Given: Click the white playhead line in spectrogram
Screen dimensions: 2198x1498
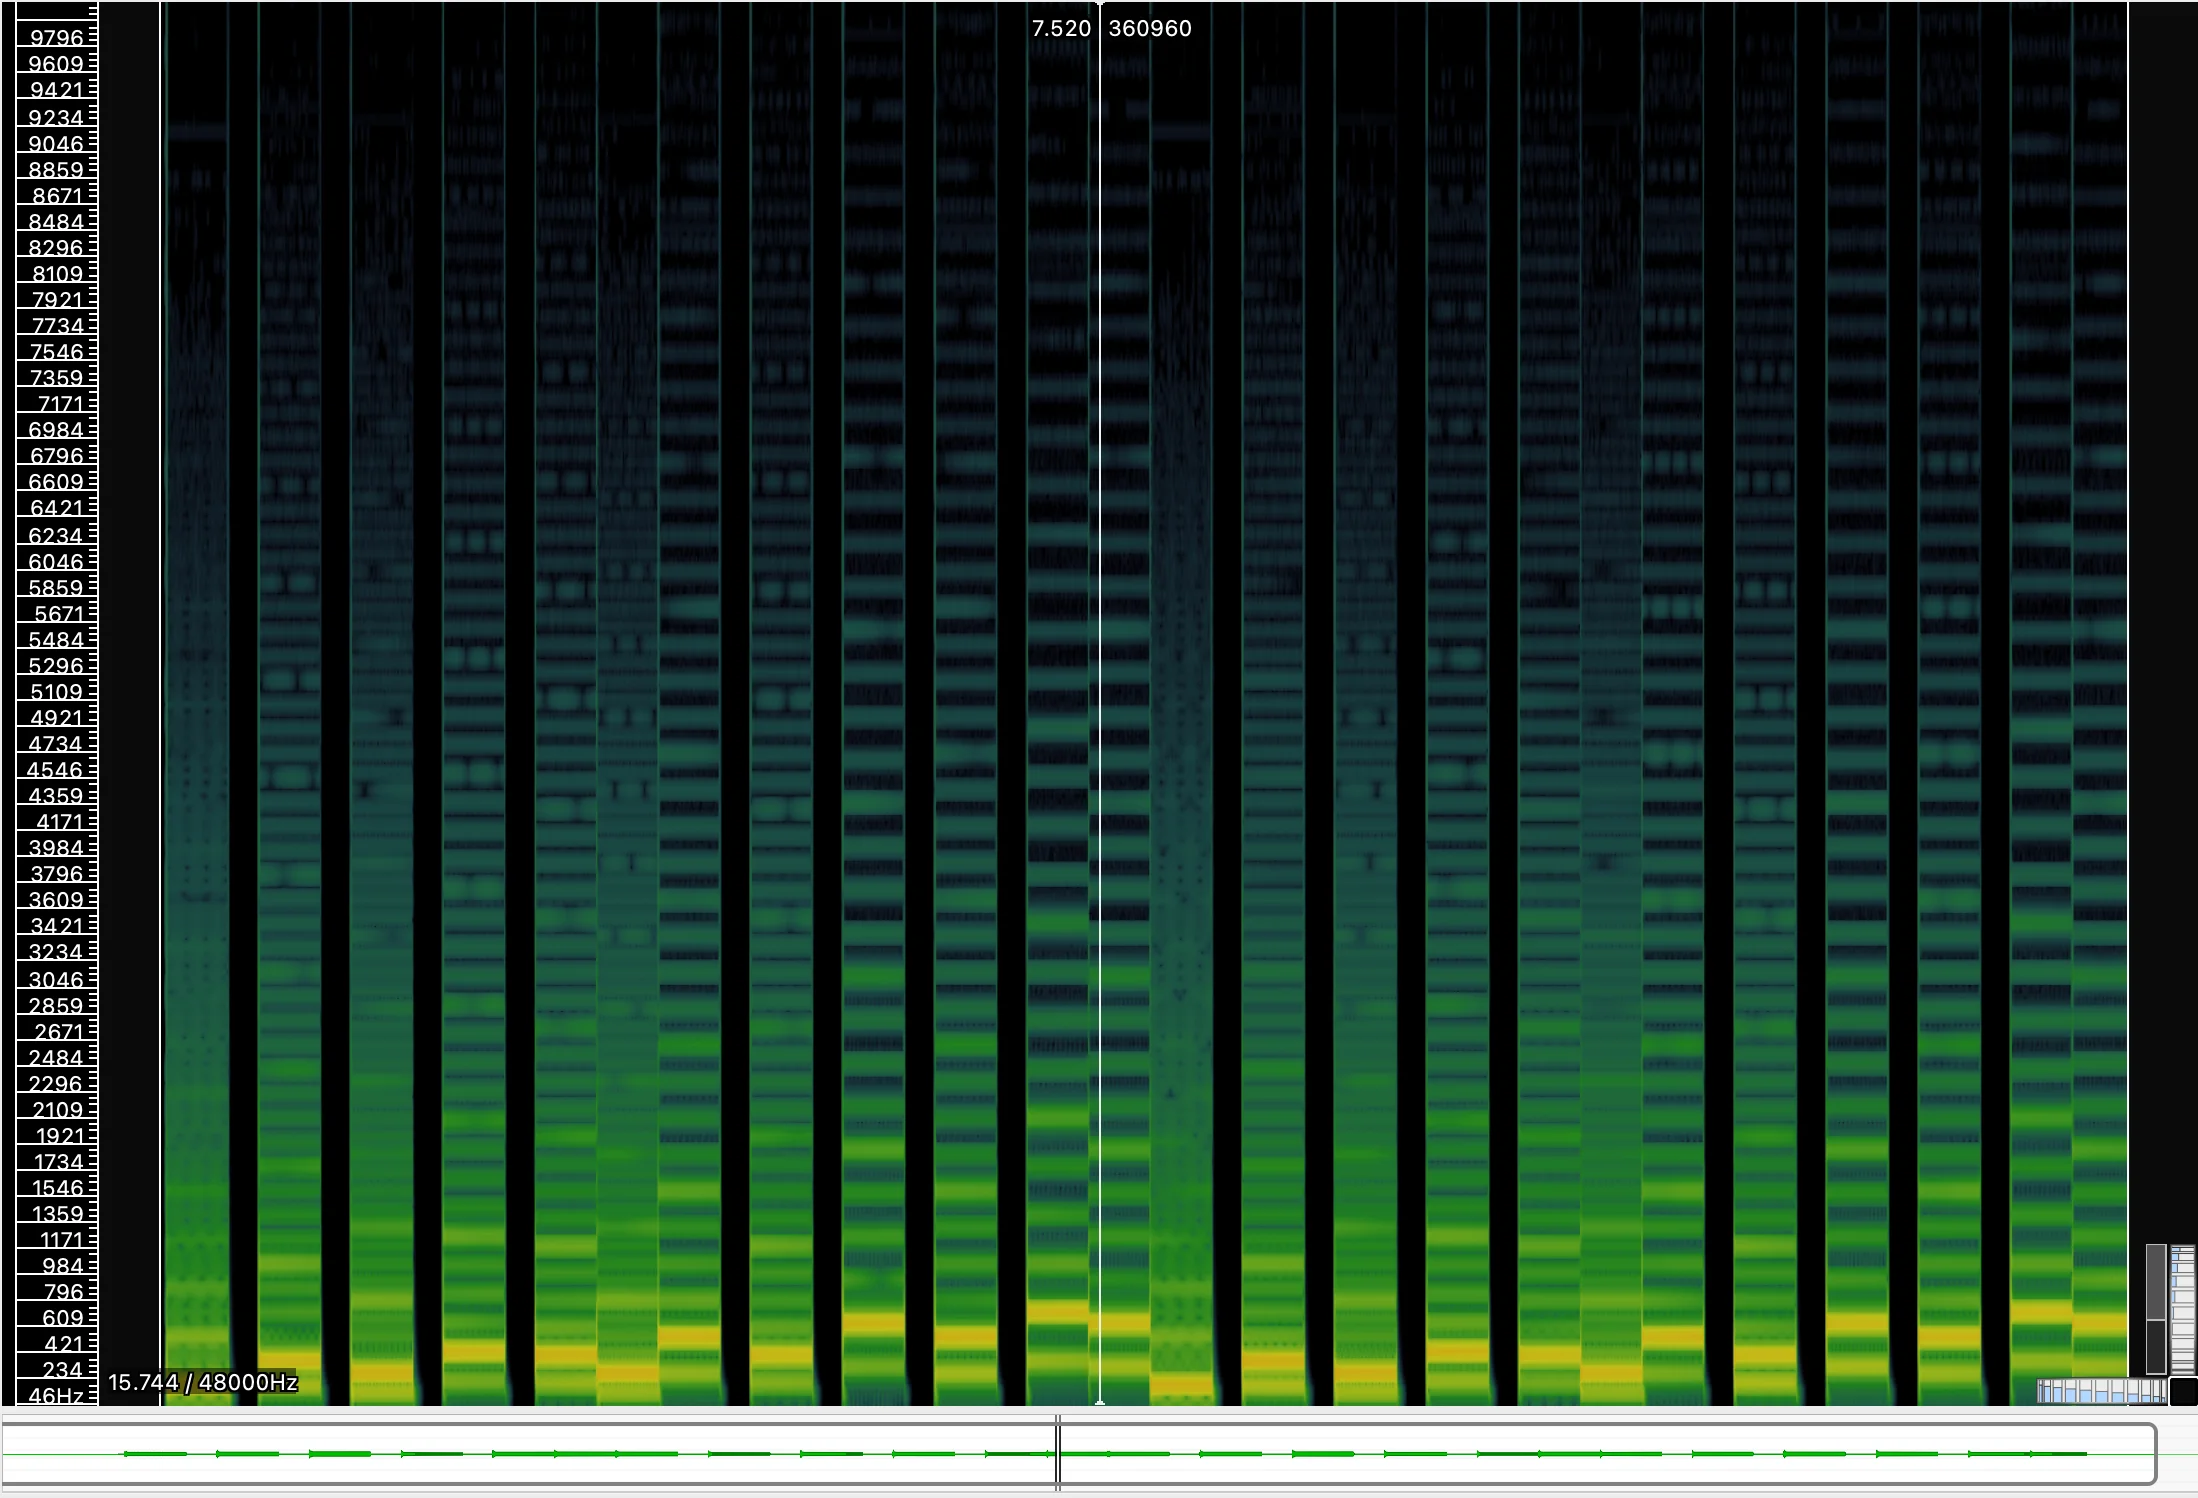Looking at the screenshot, I should (1100, 700).
